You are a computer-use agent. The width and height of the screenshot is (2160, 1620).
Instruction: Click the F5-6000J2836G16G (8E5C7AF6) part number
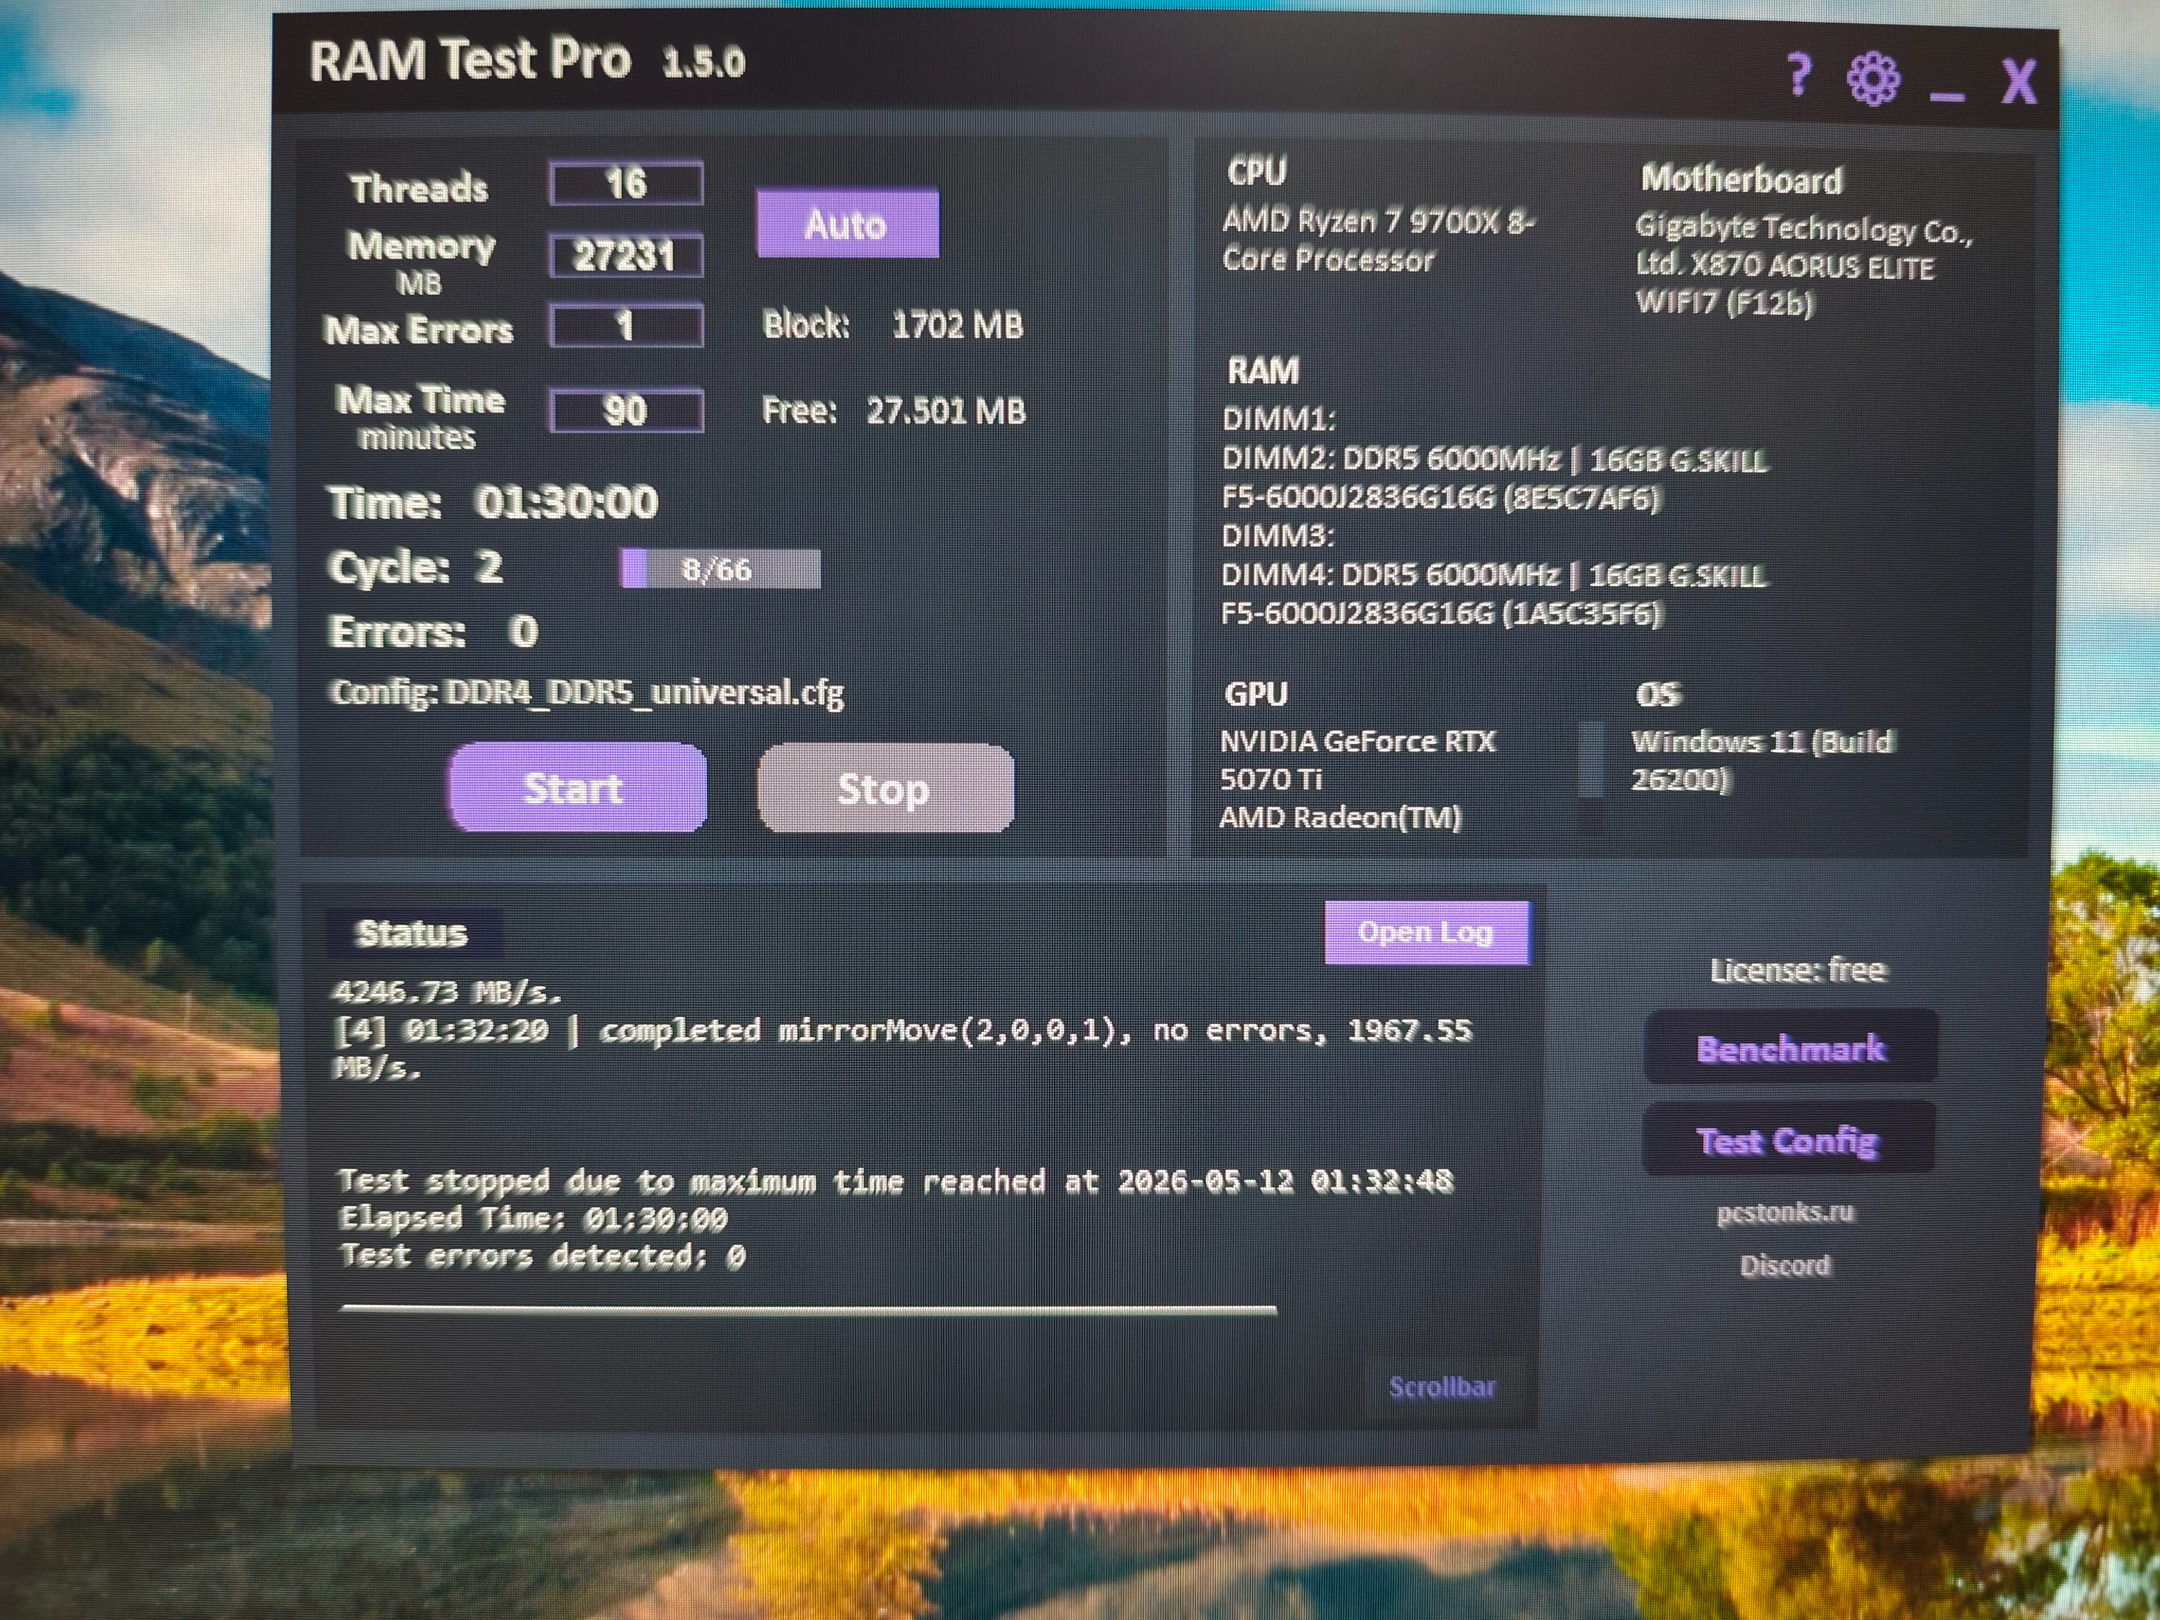(x=1441, y=498)
